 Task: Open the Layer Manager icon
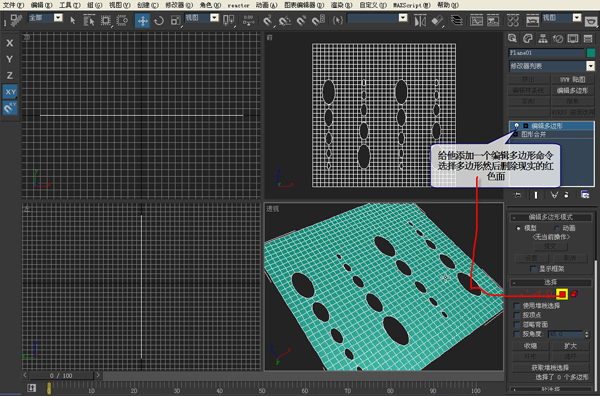tap(457, 20)
